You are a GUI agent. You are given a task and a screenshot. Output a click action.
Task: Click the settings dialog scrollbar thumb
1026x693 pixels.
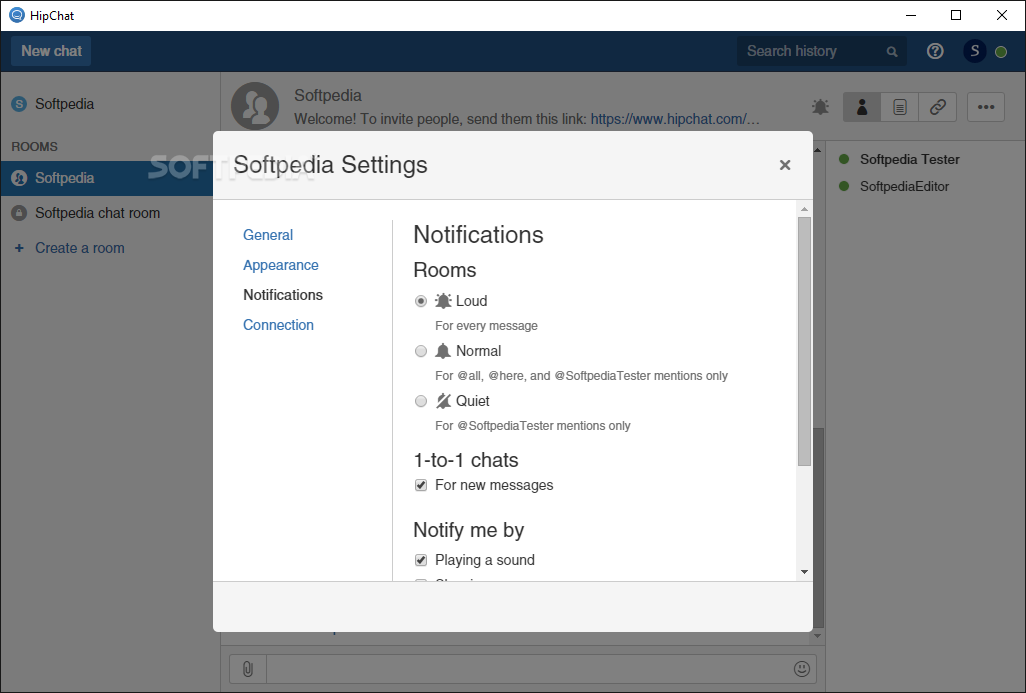pyautogui.click(x=804, y=342)
